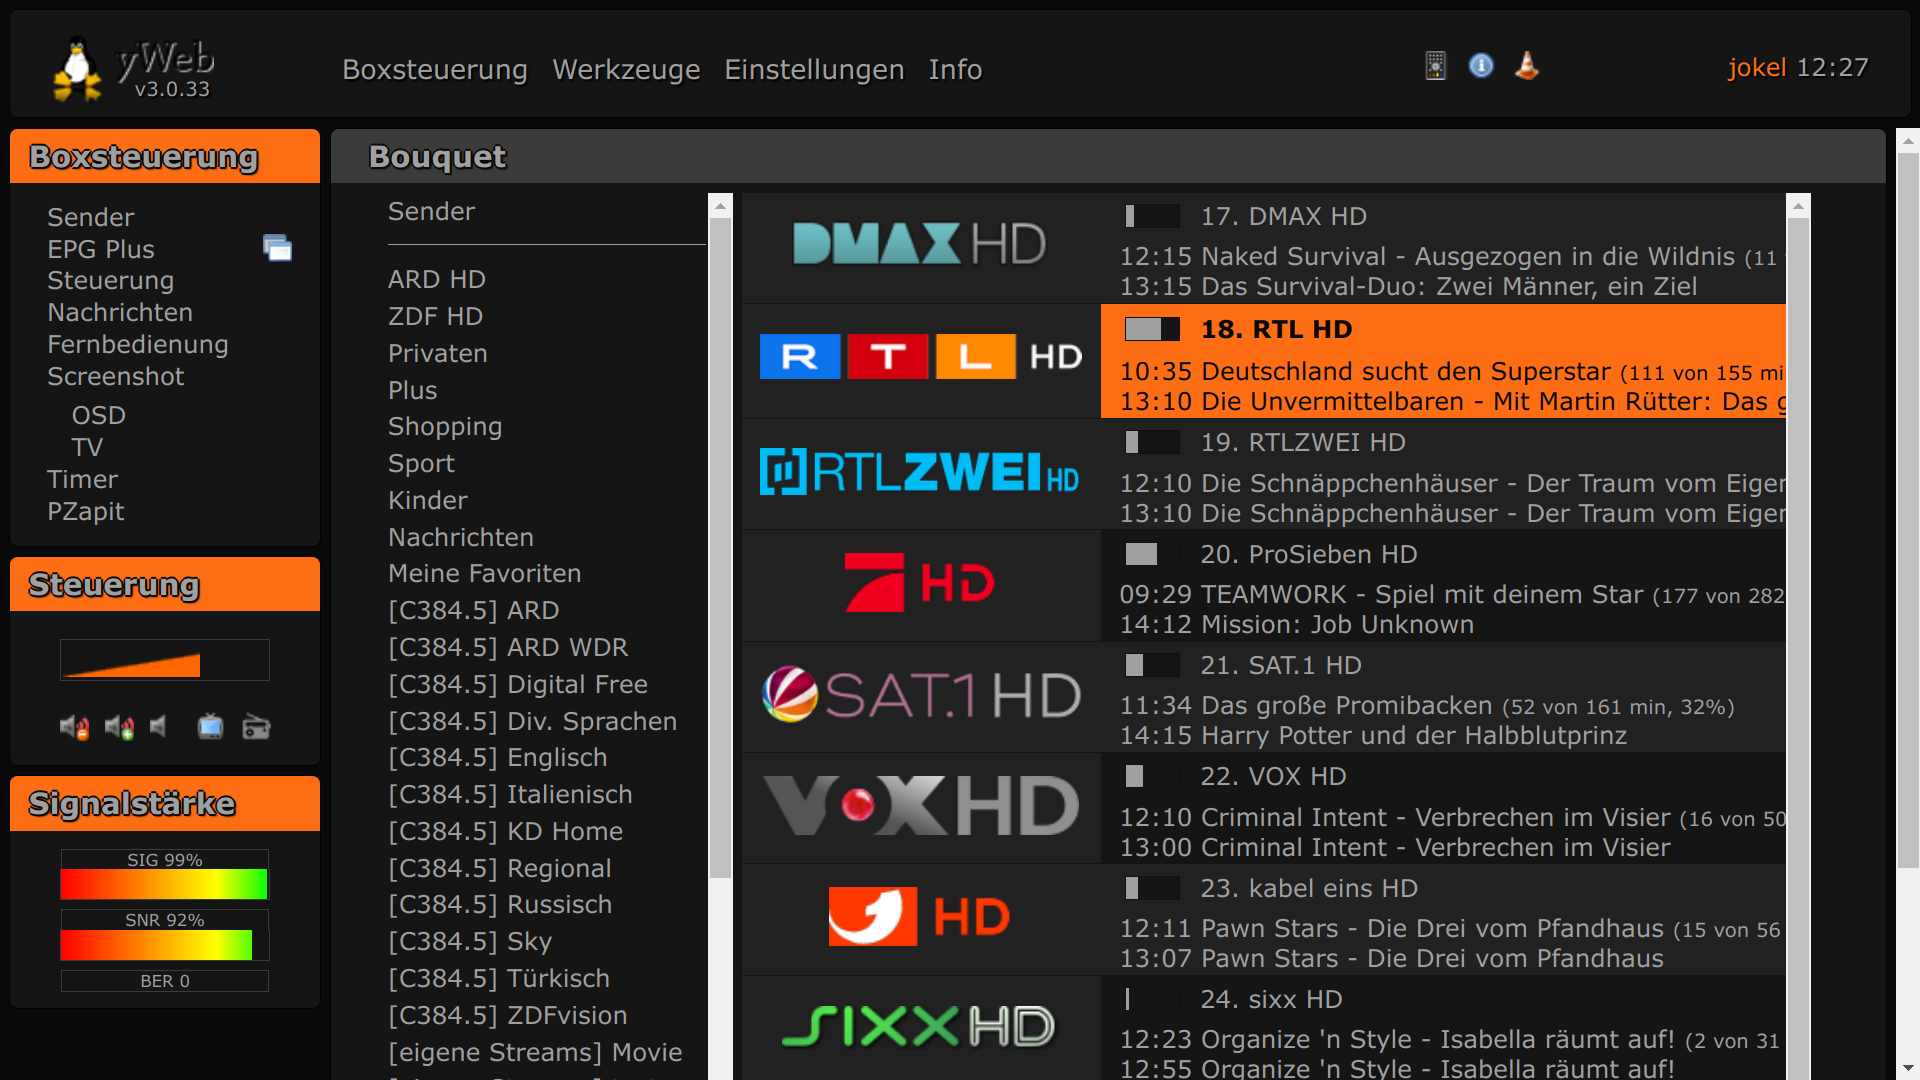1920x1080 pixels.
Task: Open the Boxsteuerung top menu
Action: tap(434, 69)
